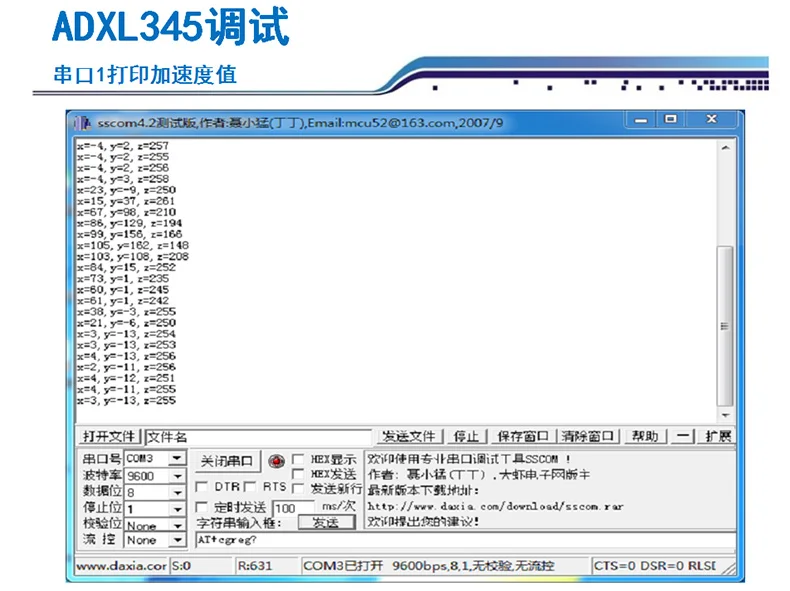The width and height of the screenshot is (790, 591).
Task: Open the 校验位 None dropdown
Action: [x=177, y=526]
